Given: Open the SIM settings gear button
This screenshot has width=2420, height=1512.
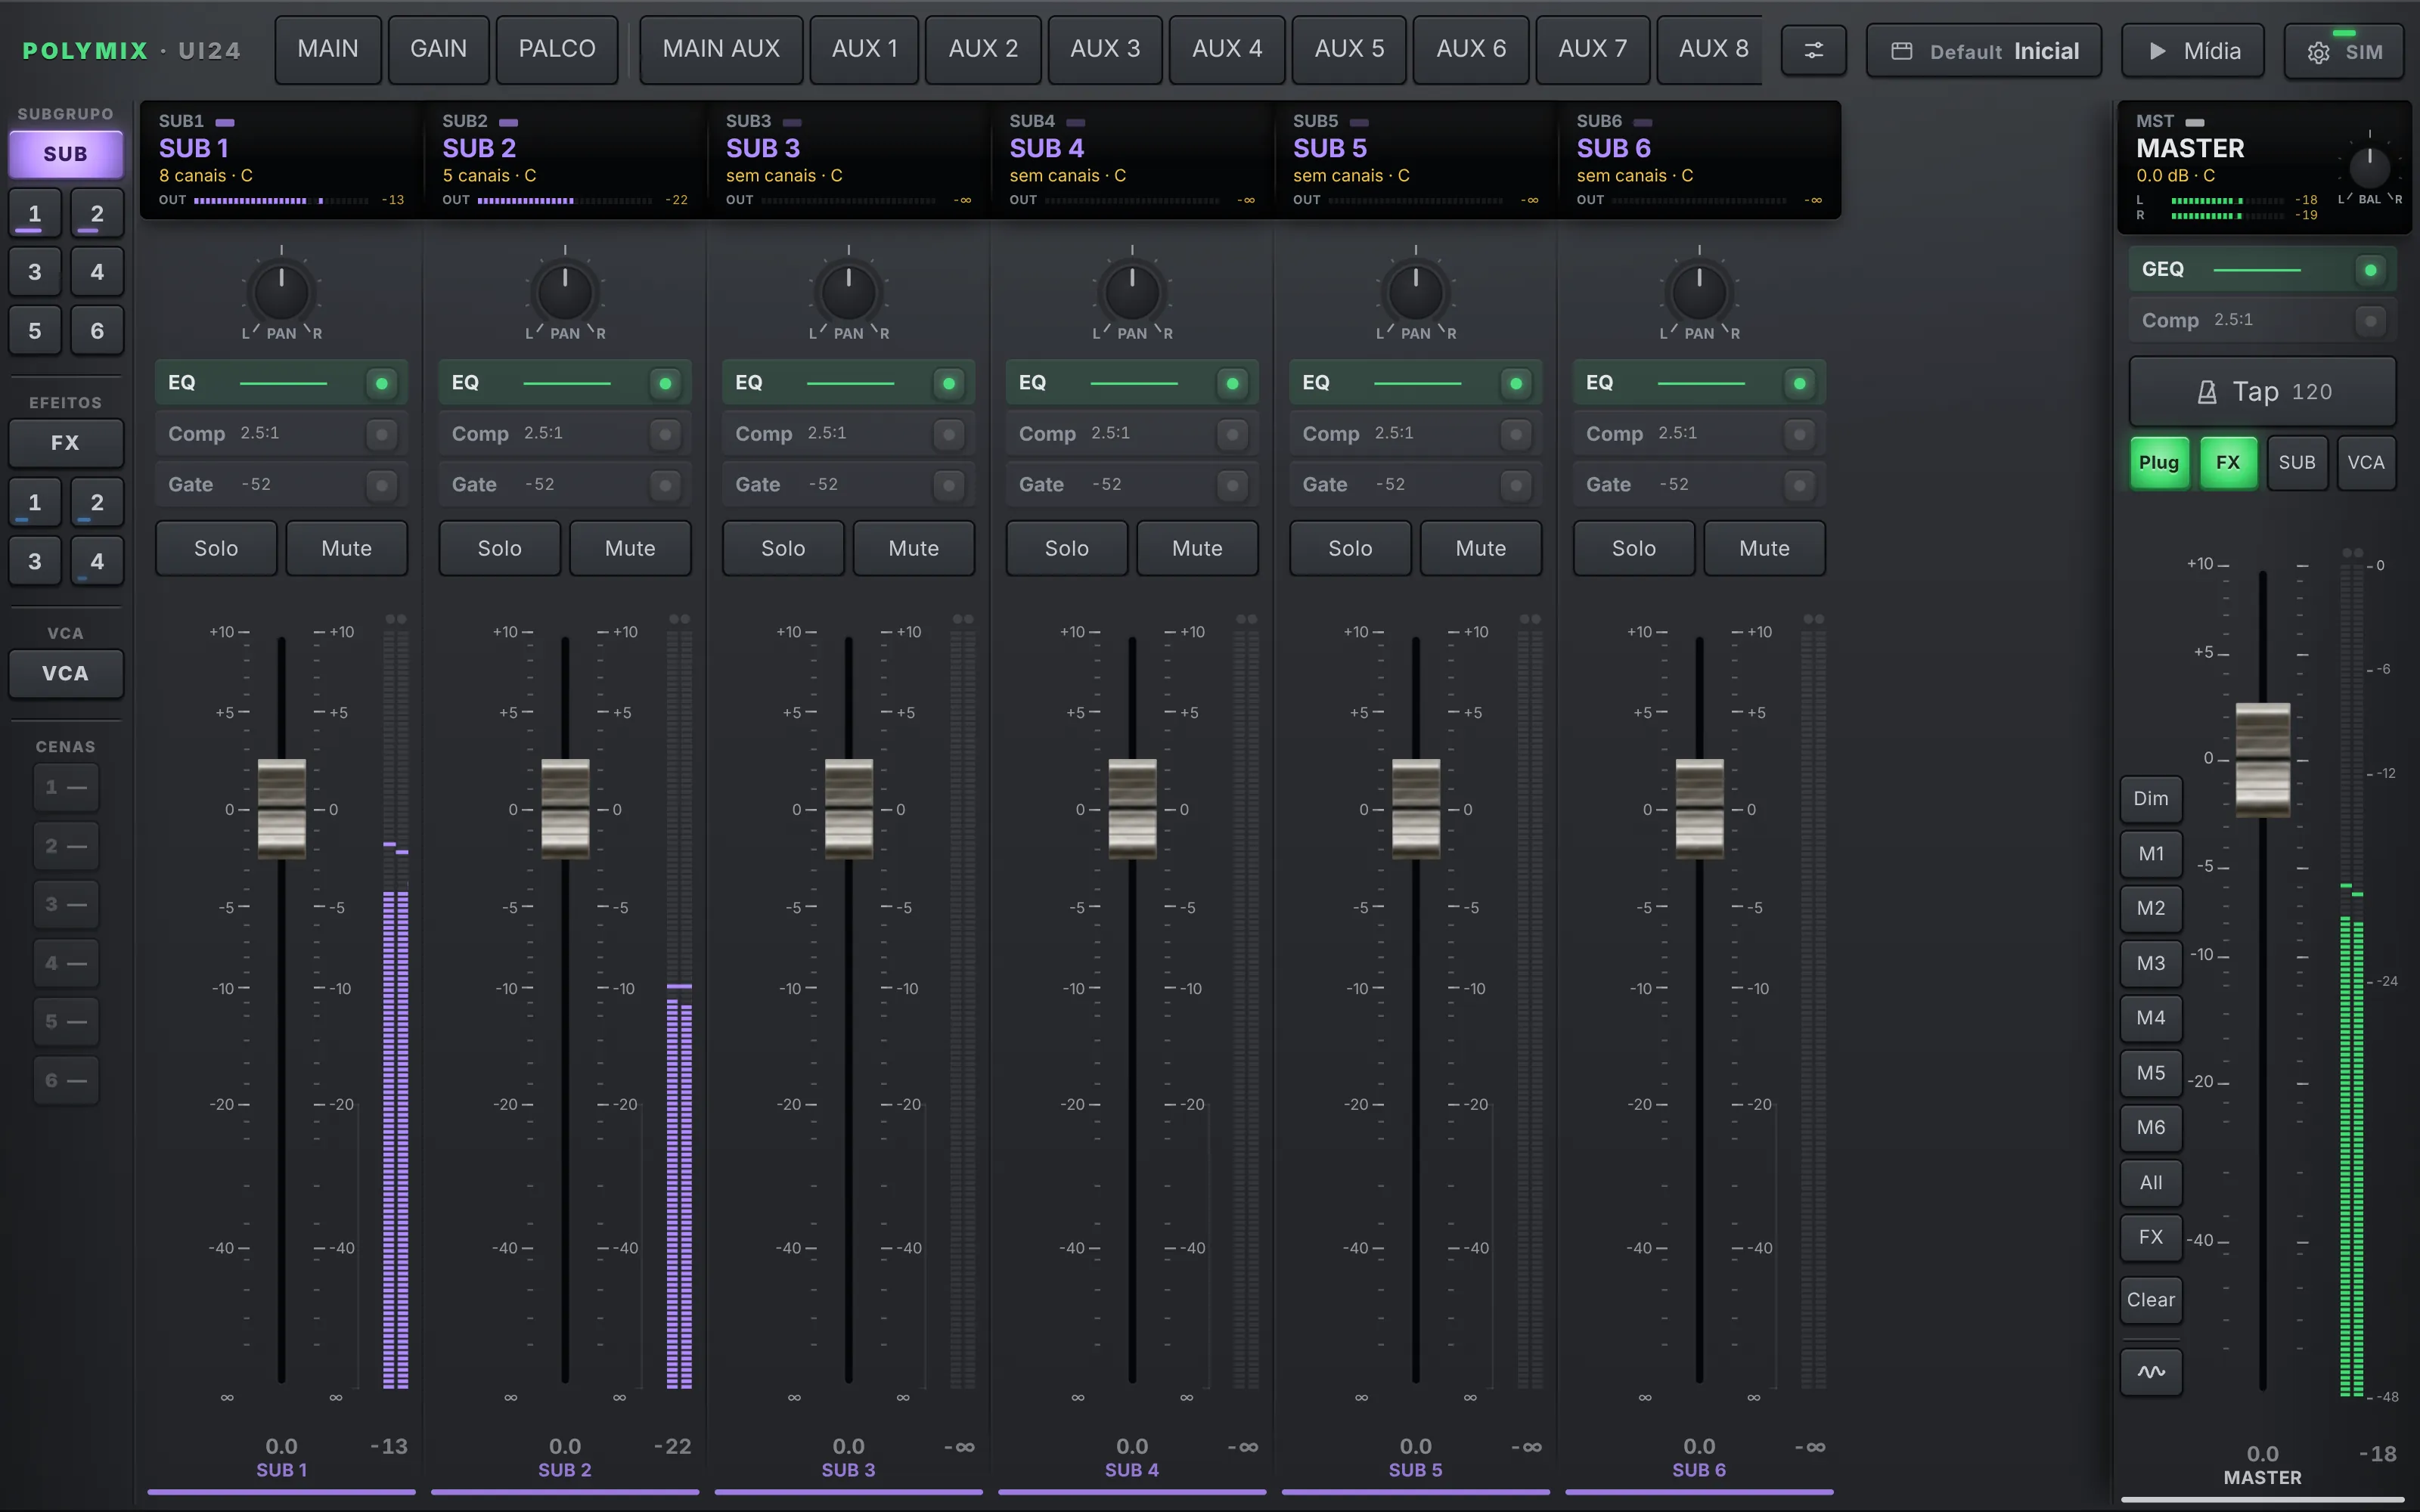Looking at the screenshot, I should (2344, 51).
